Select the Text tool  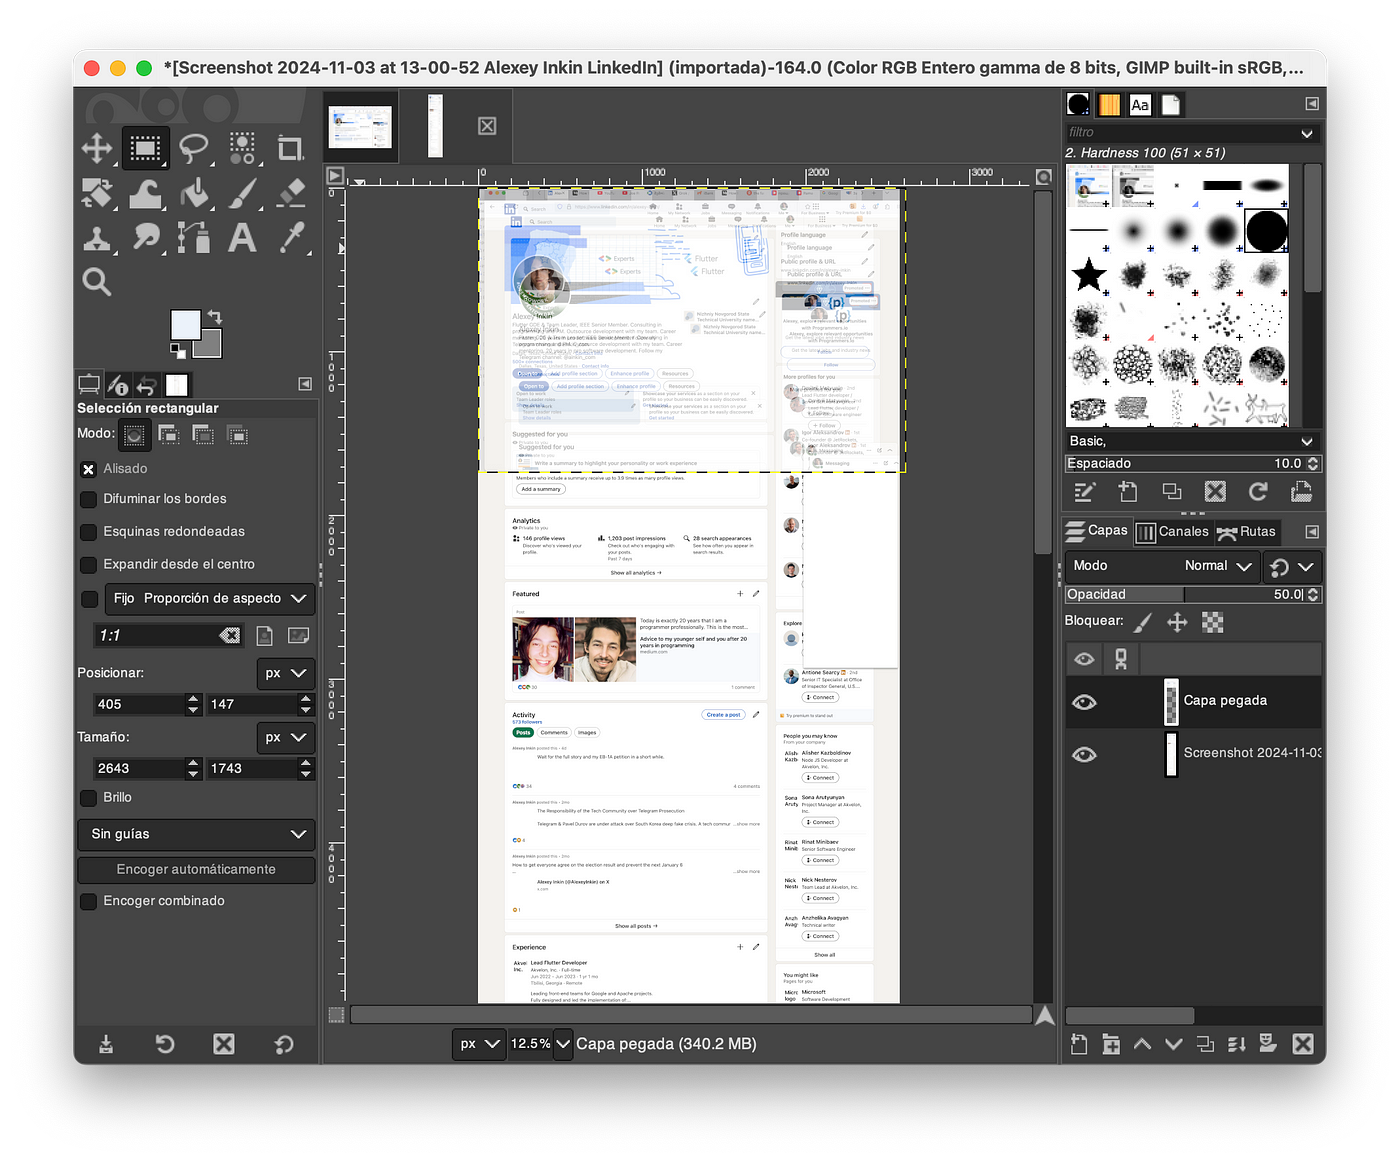tap(242, 238)
